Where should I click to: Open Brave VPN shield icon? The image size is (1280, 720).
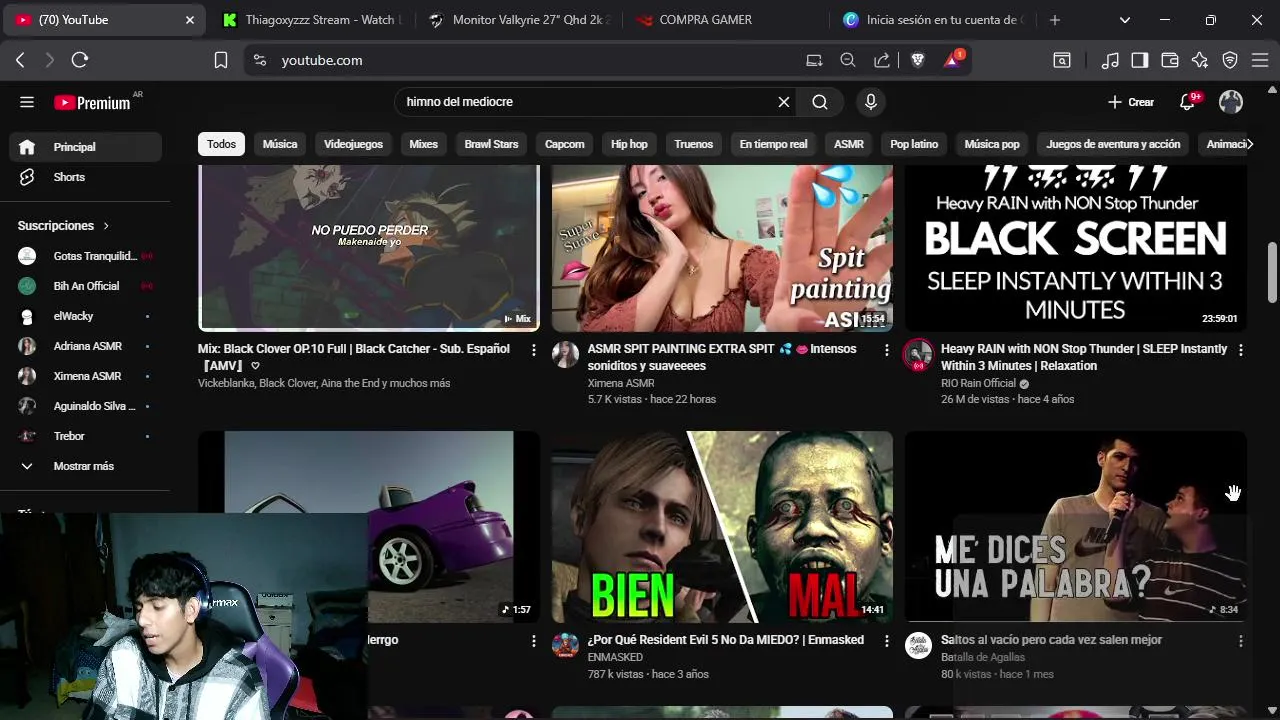1230,60
